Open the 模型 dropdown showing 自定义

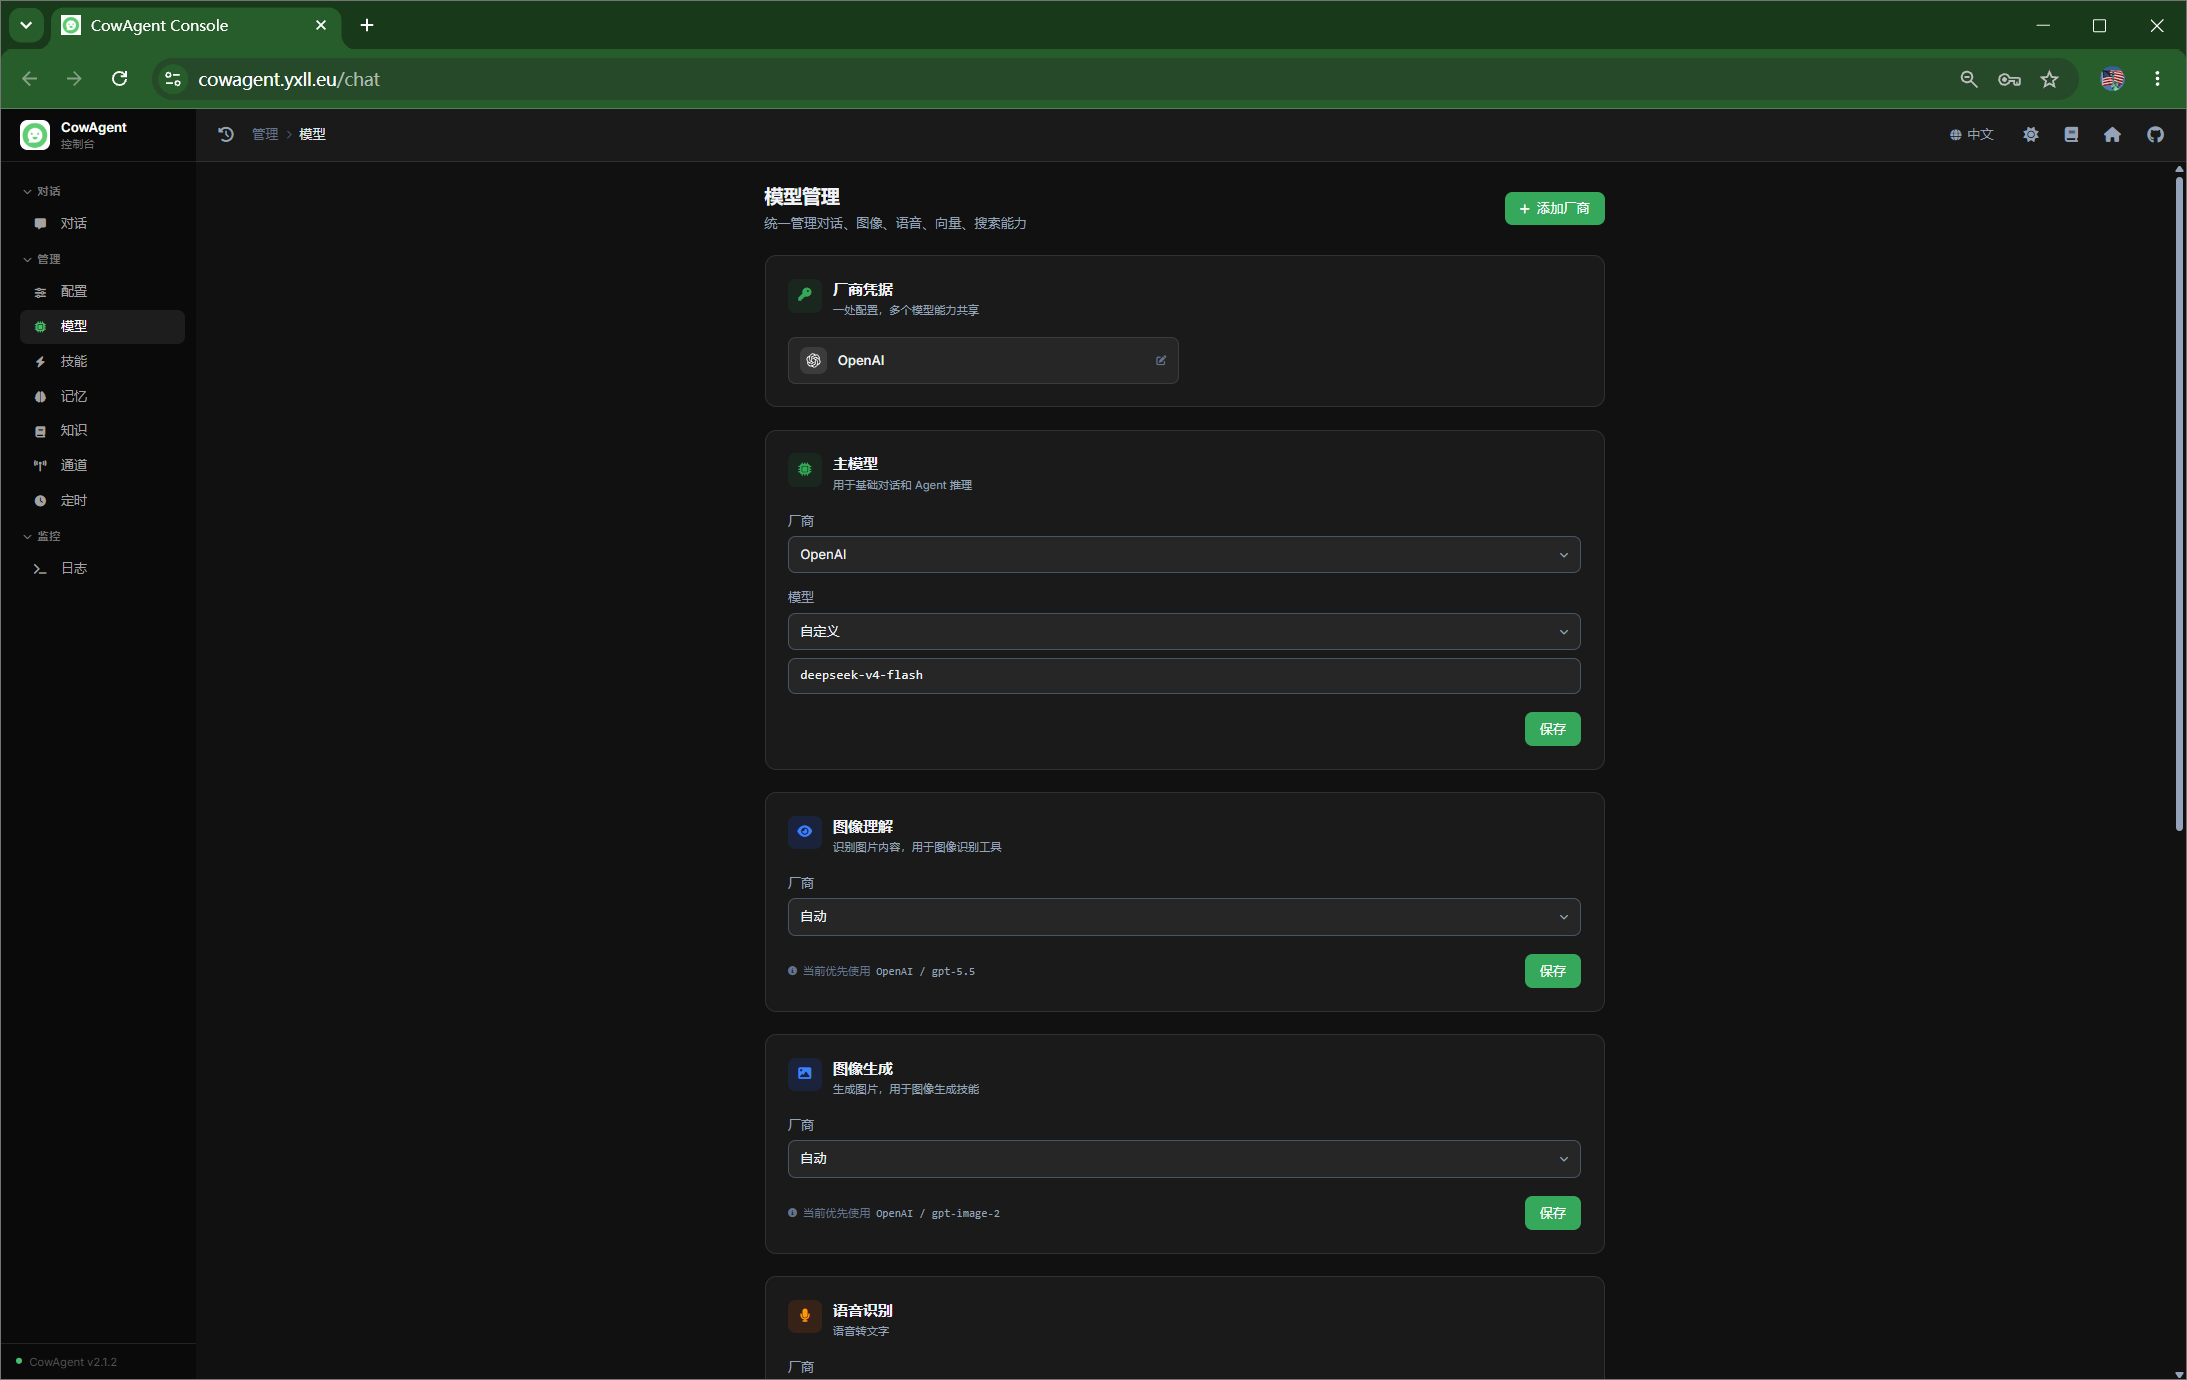point(1184,632)
